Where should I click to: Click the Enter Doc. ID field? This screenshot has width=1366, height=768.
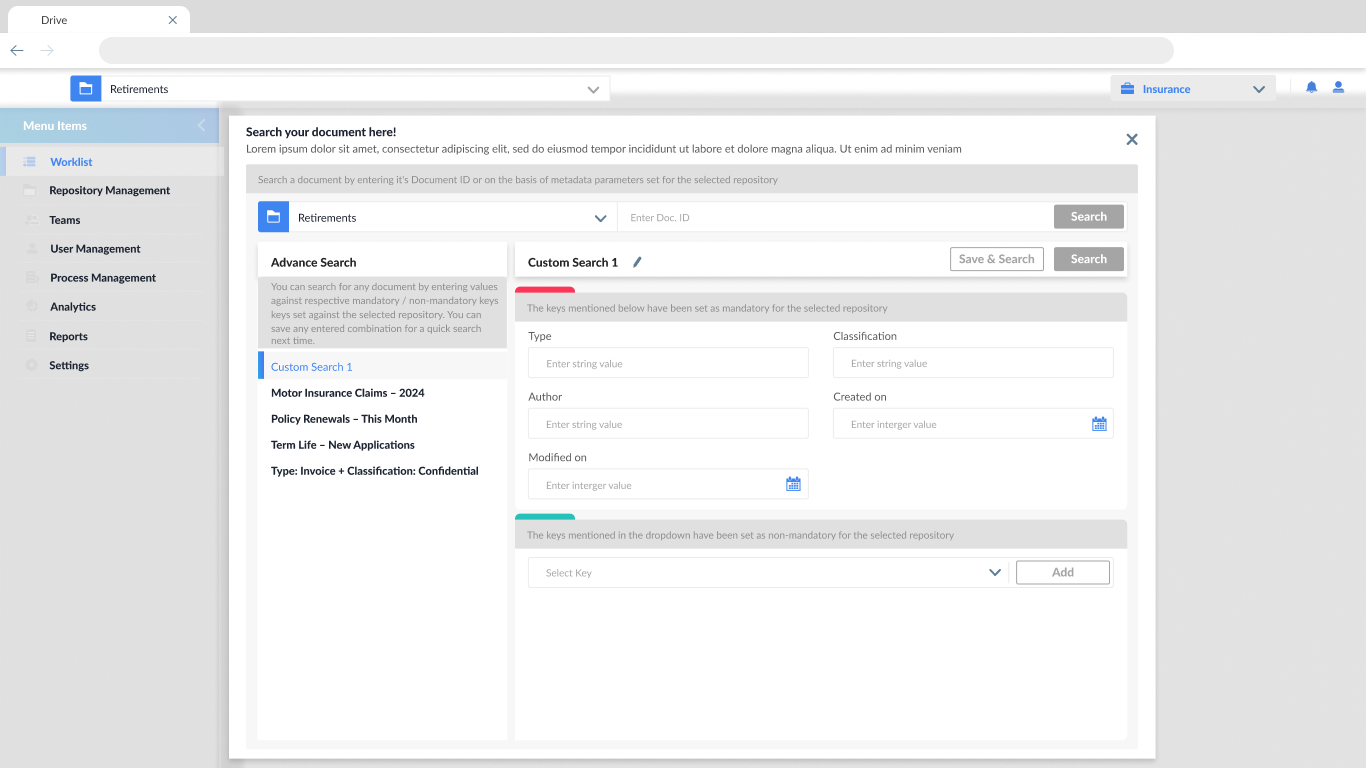coord(835,218)
